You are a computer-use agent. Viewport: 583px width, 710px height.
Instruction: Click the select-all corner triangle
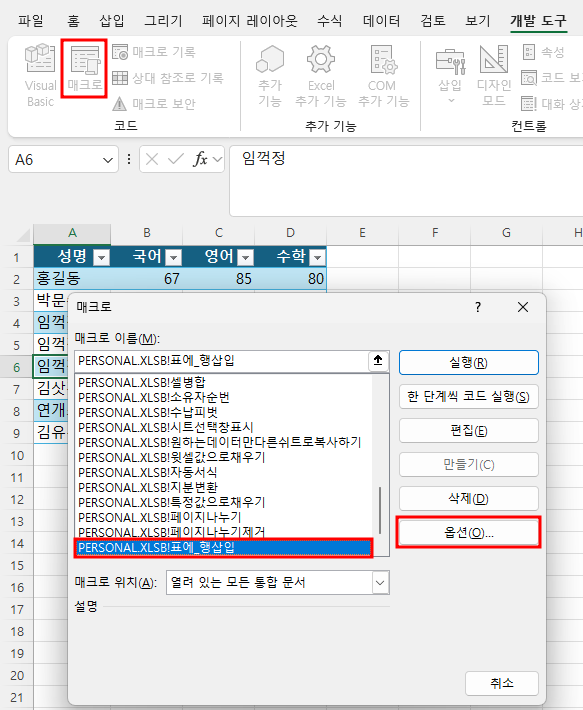23,235
